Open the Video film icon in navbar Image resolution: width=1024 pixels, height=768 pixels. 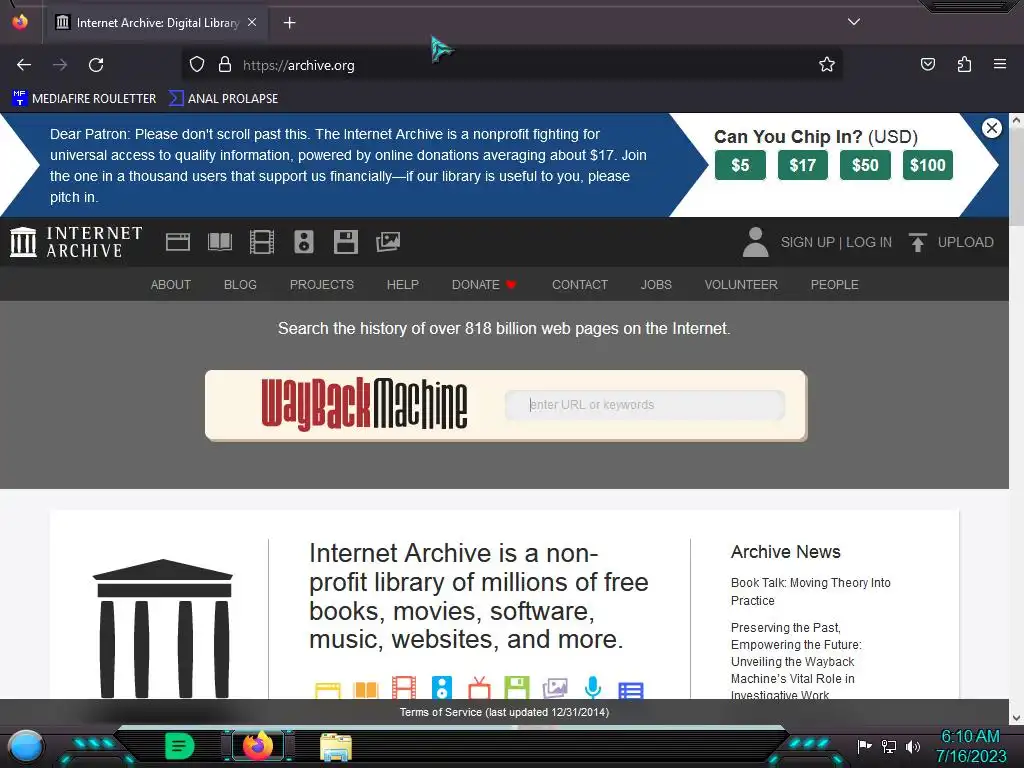[262, 242]
